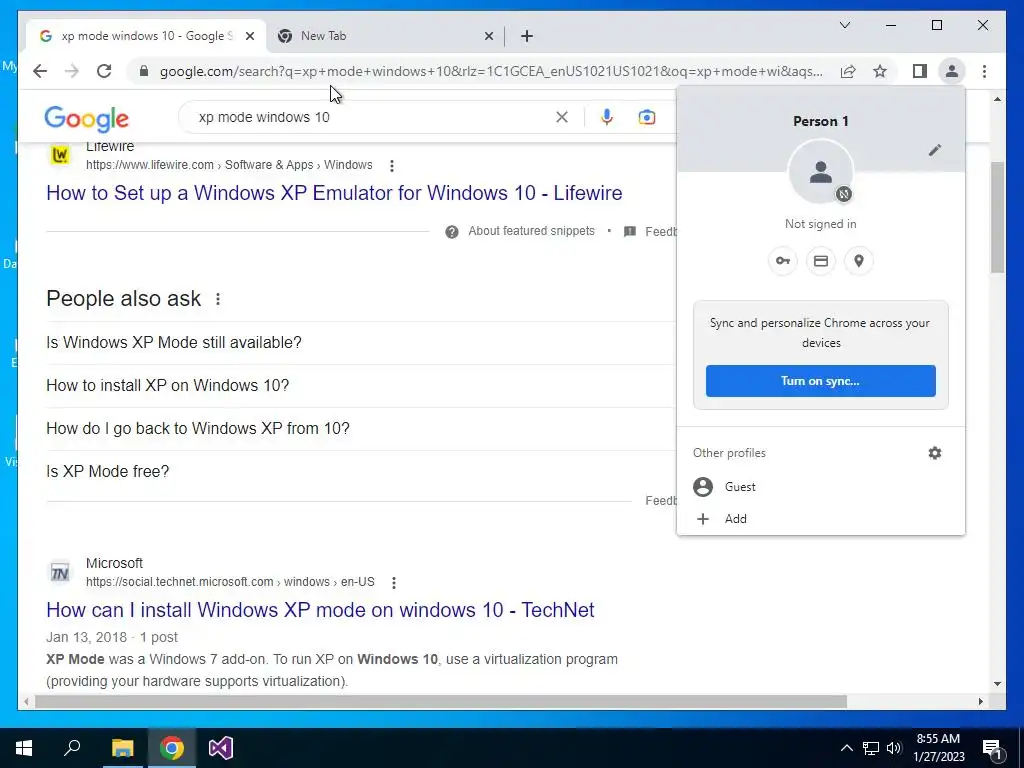Open File Explorer from the taskbar

coord(122,748)
